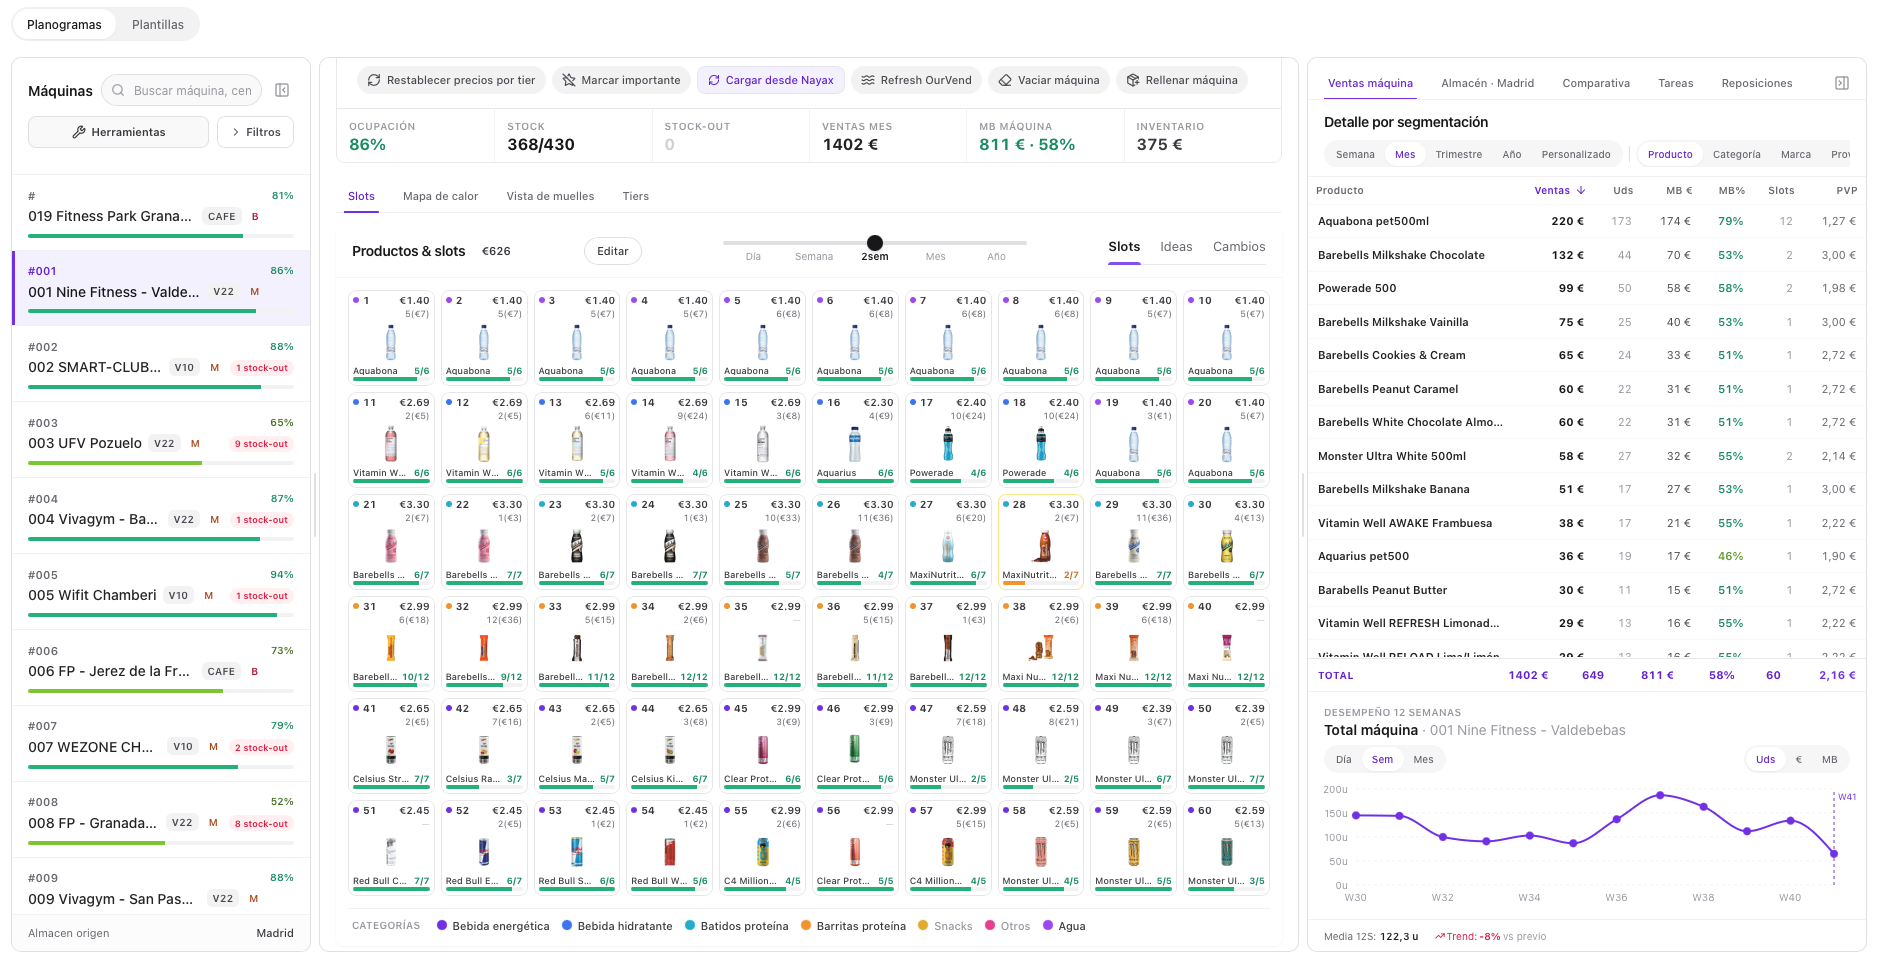Empty machine with Vaciar máquina
The image size is (1879, 960).
(1048, 80)
